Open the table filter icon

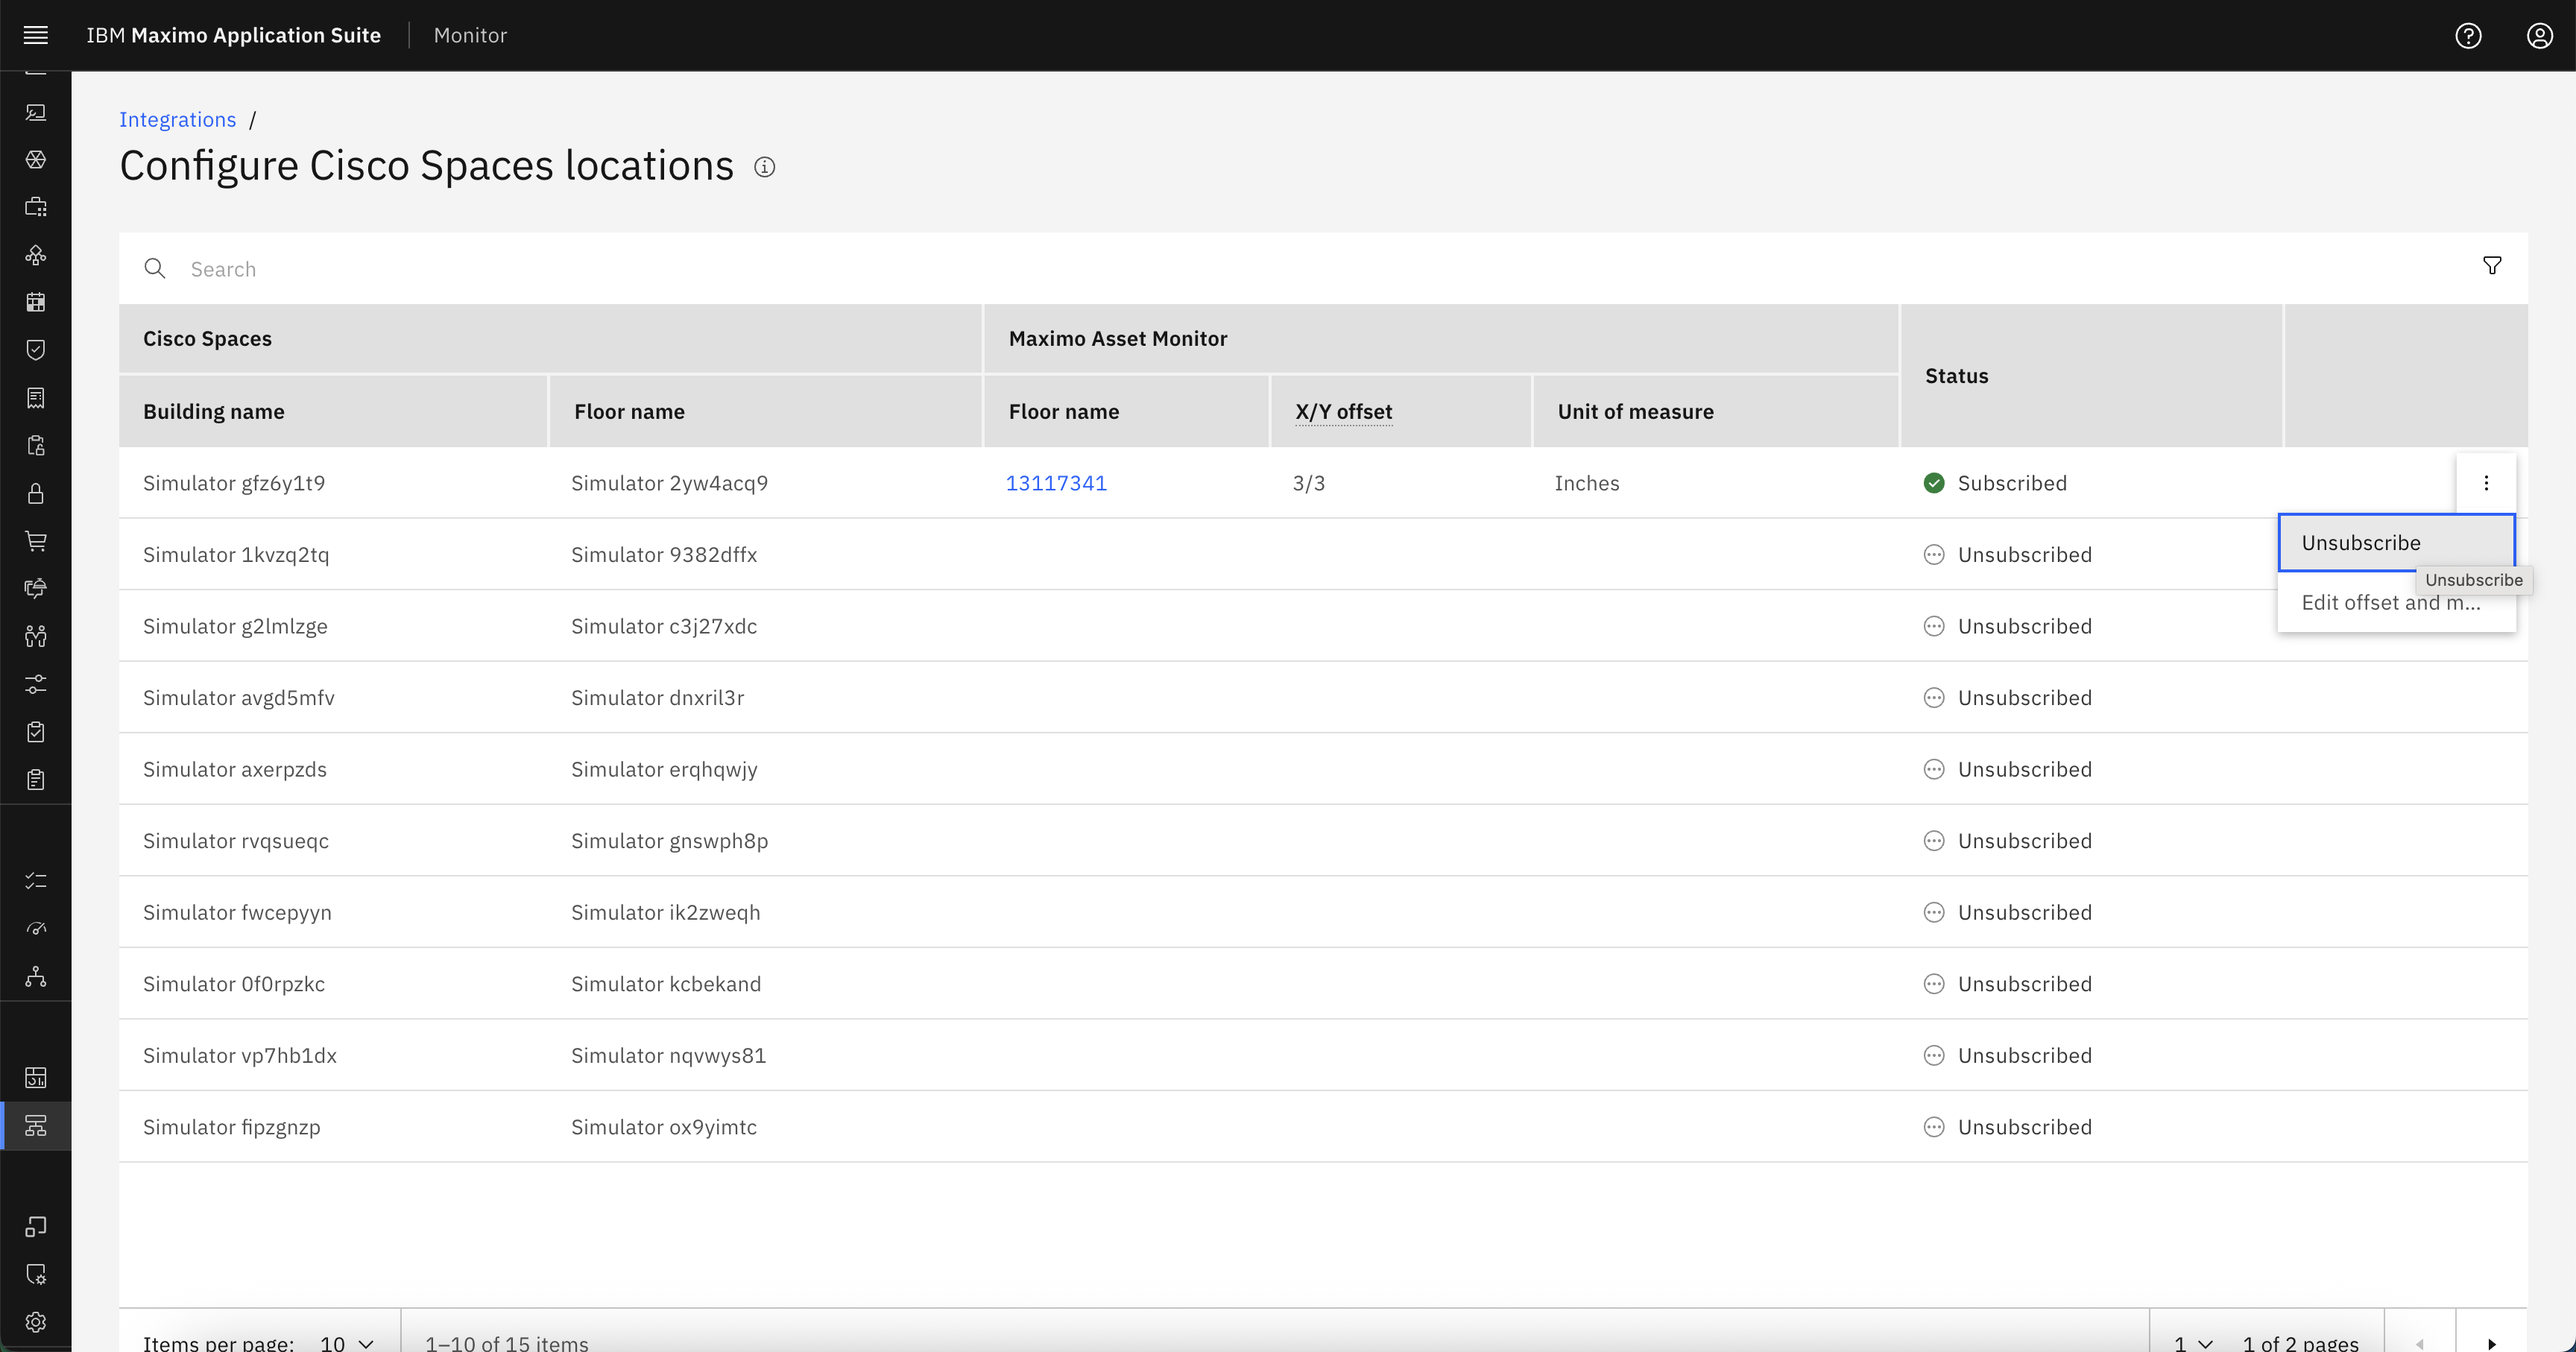point(2492,265)
